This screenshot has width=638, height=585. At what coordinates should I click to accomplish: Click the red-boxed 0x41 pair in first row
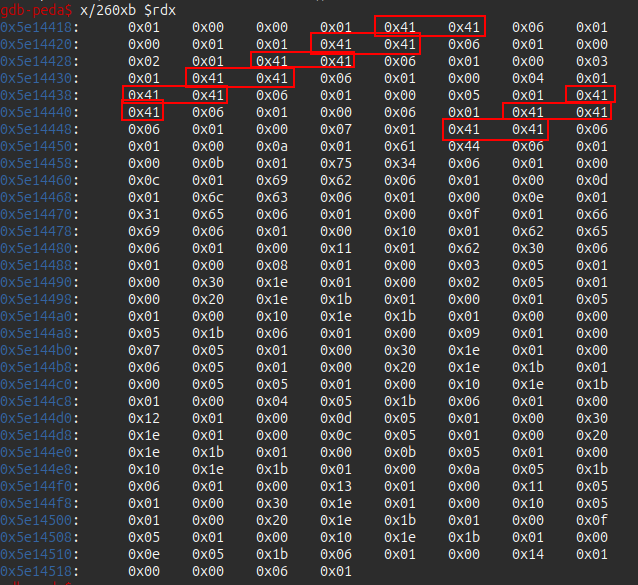(x=429, y=27)
